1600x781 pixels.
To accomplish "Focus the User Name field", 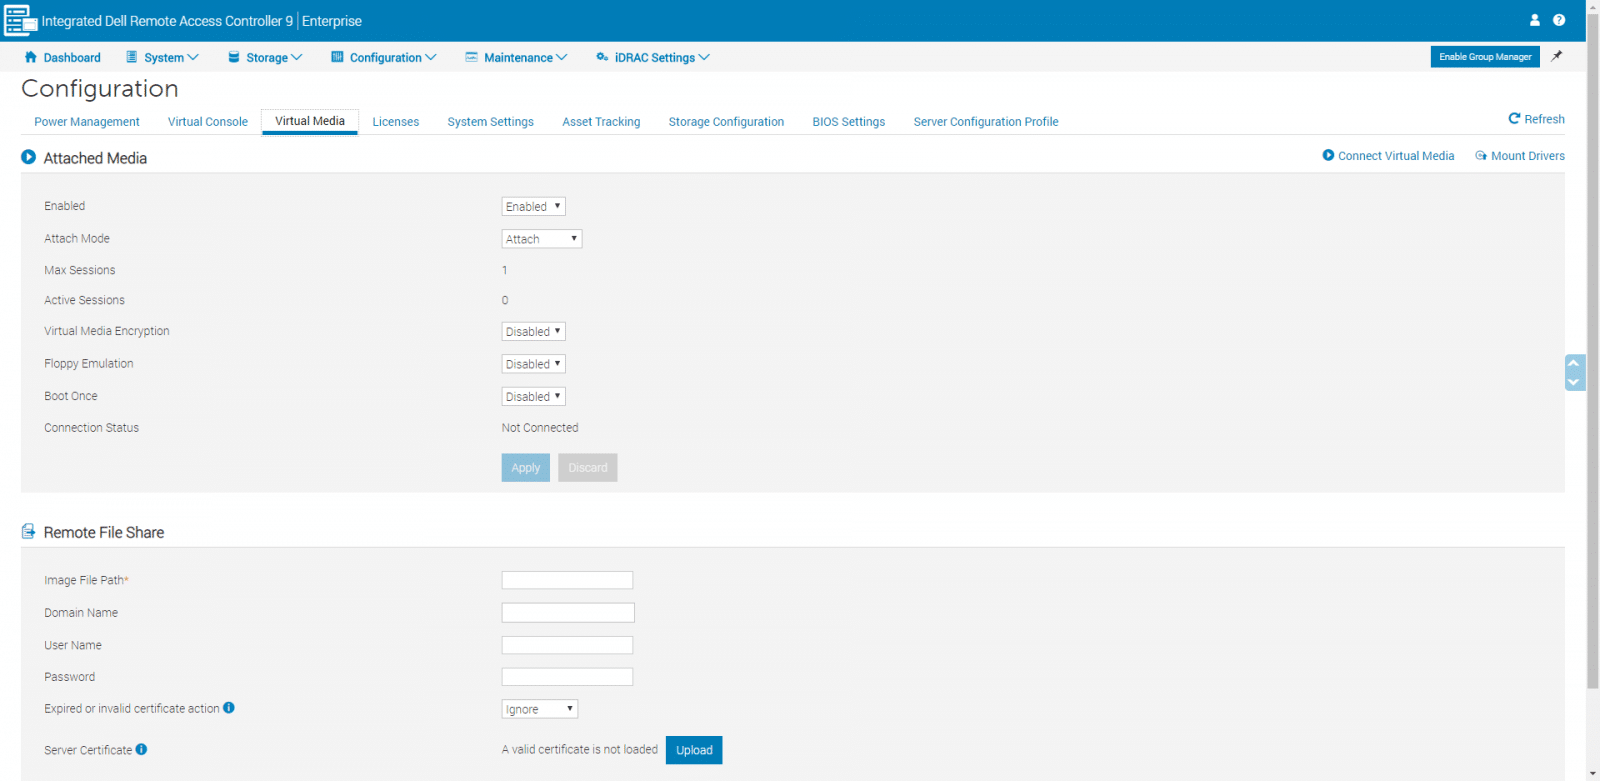I will pos(567,645).
